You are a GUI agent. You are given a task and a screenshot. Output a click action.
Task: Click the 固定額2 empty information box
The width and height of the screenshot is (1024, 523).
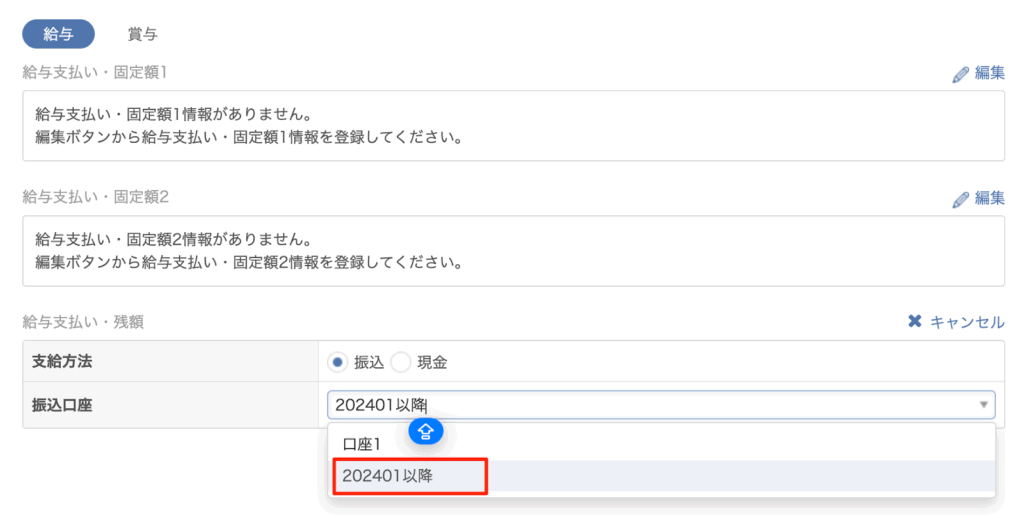512,252
